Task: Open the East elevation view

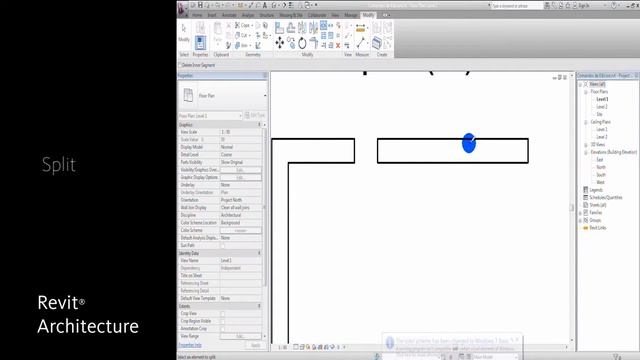Action: [600, 160]
